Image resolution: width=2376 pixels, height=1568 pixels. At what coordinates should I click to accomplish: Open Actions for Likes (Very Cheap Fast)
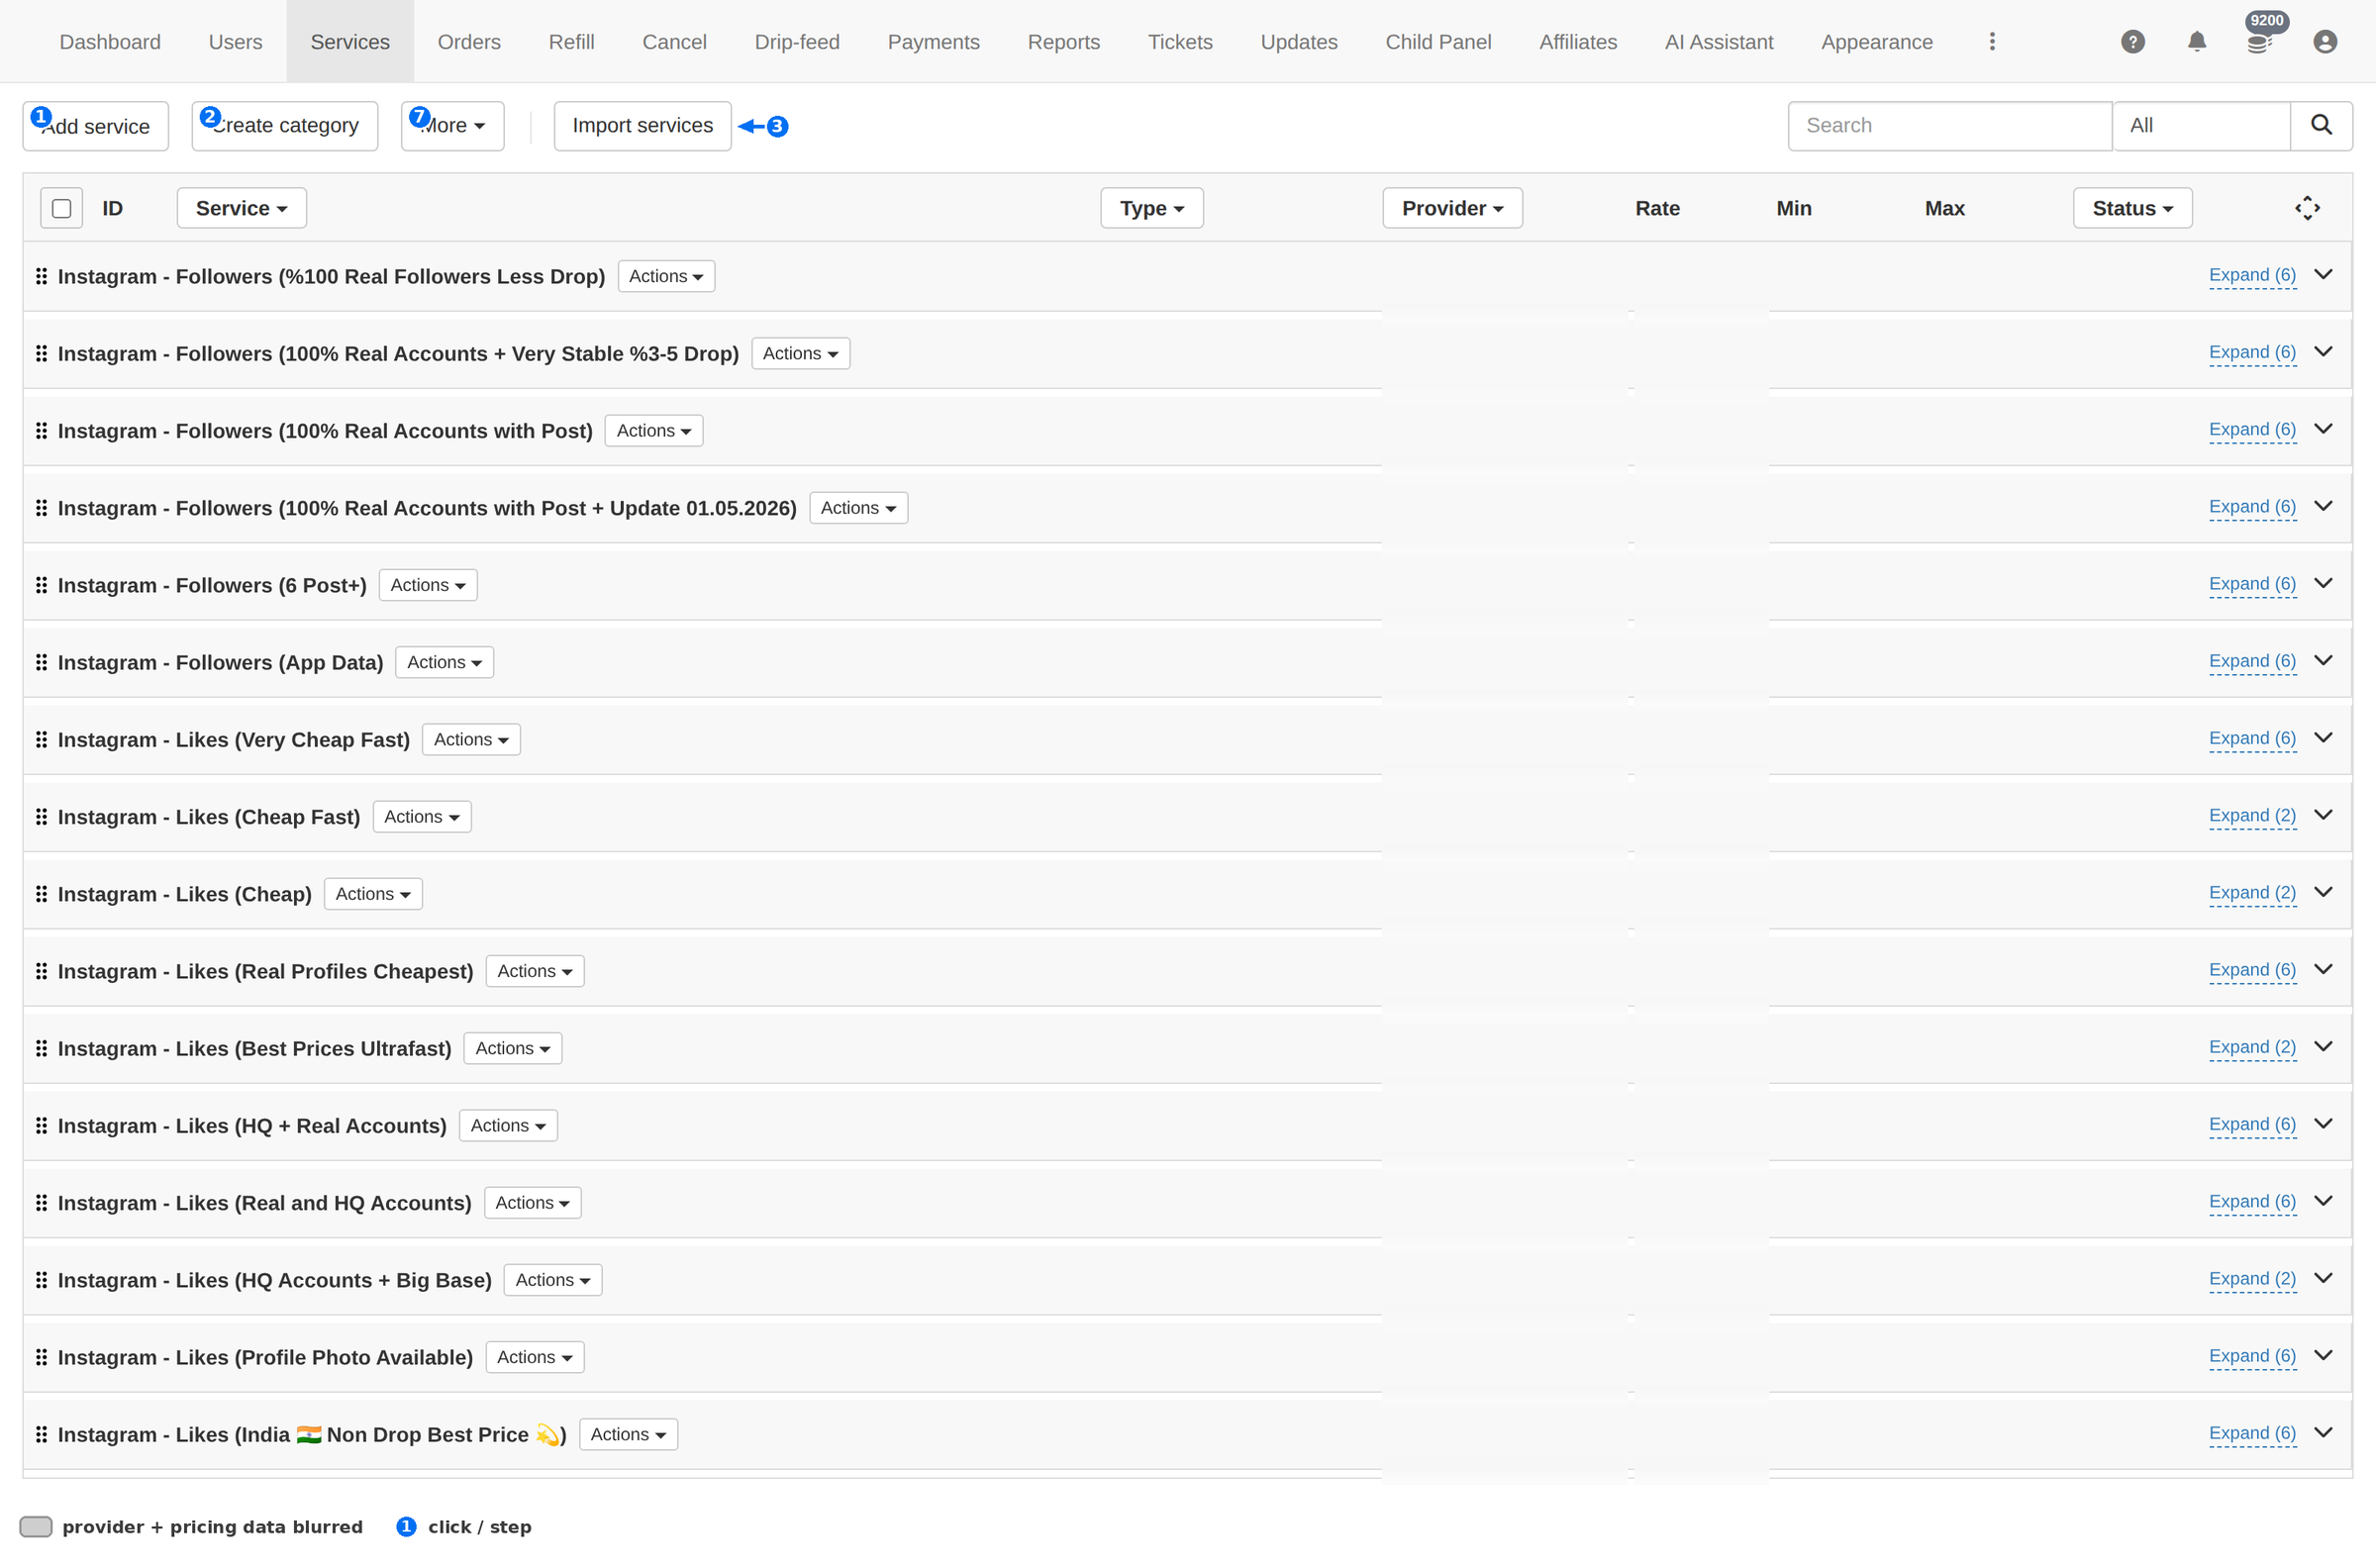tap(471, 739)
